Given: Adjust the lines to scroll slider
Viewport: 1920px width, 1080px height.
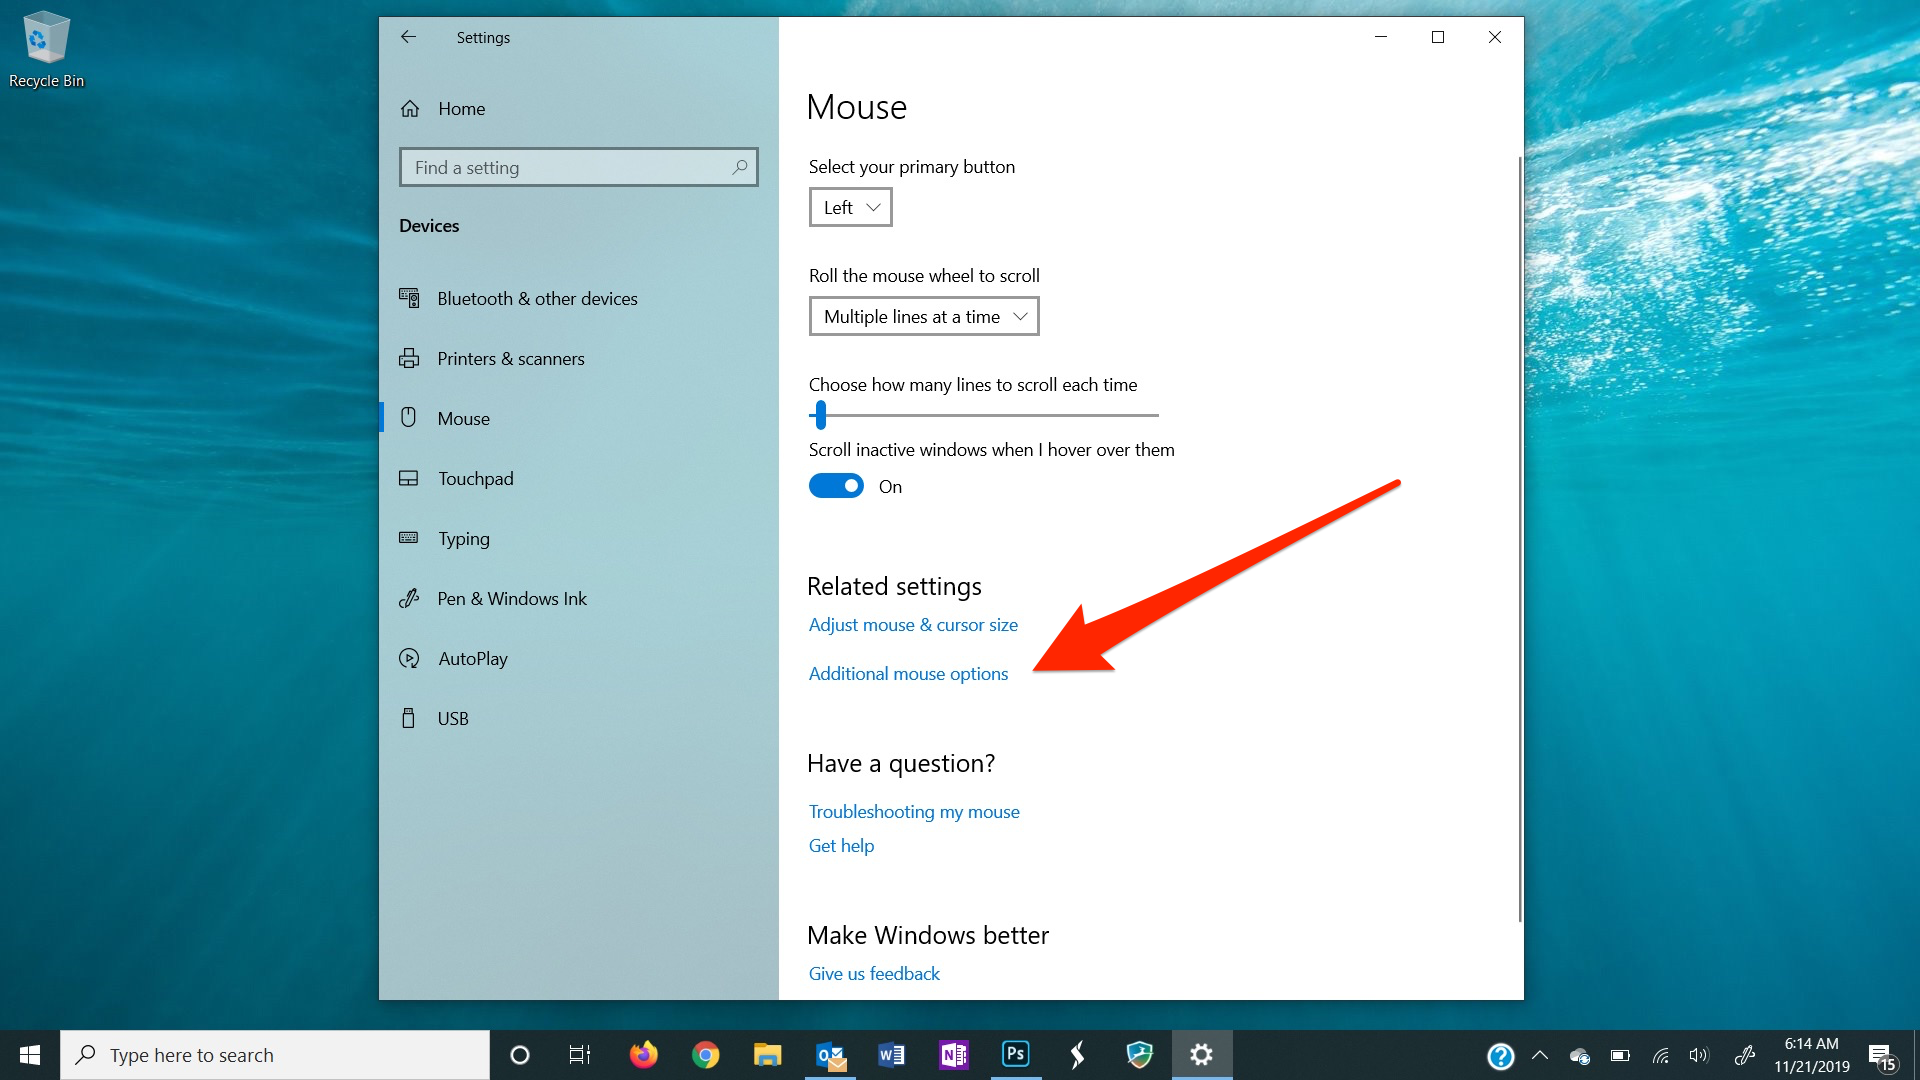Looking at the screenshot, I should [821, 414].
